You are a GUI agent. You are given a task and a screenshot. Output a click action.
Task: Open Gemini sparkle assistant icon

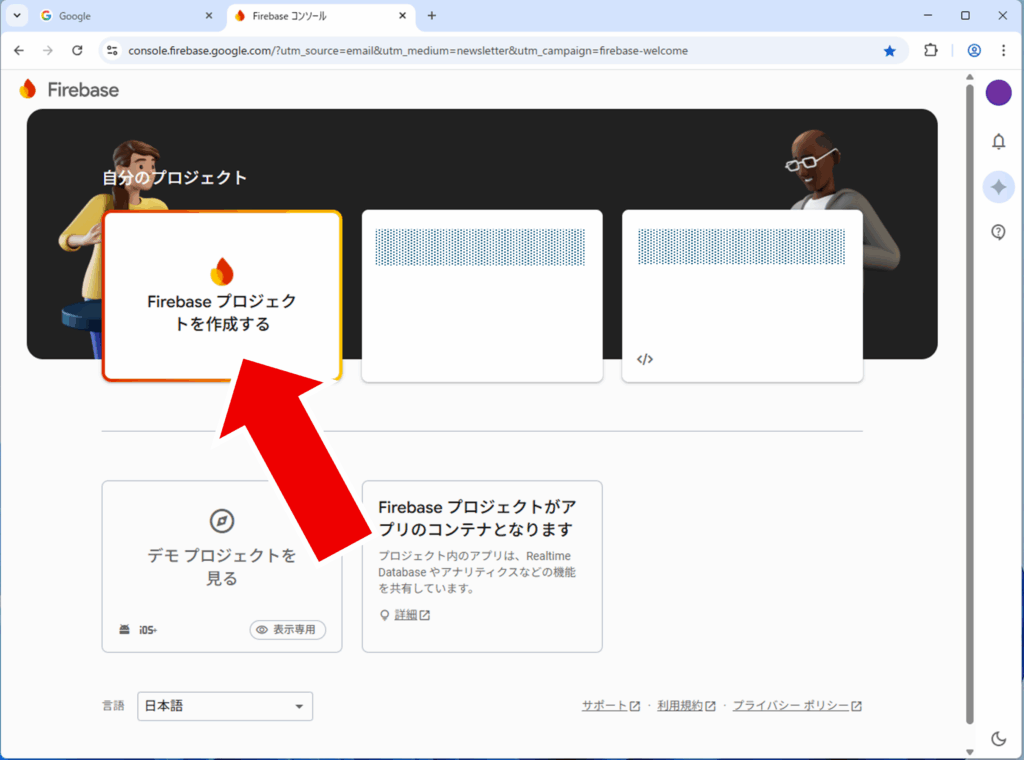(x=998, y=187)
